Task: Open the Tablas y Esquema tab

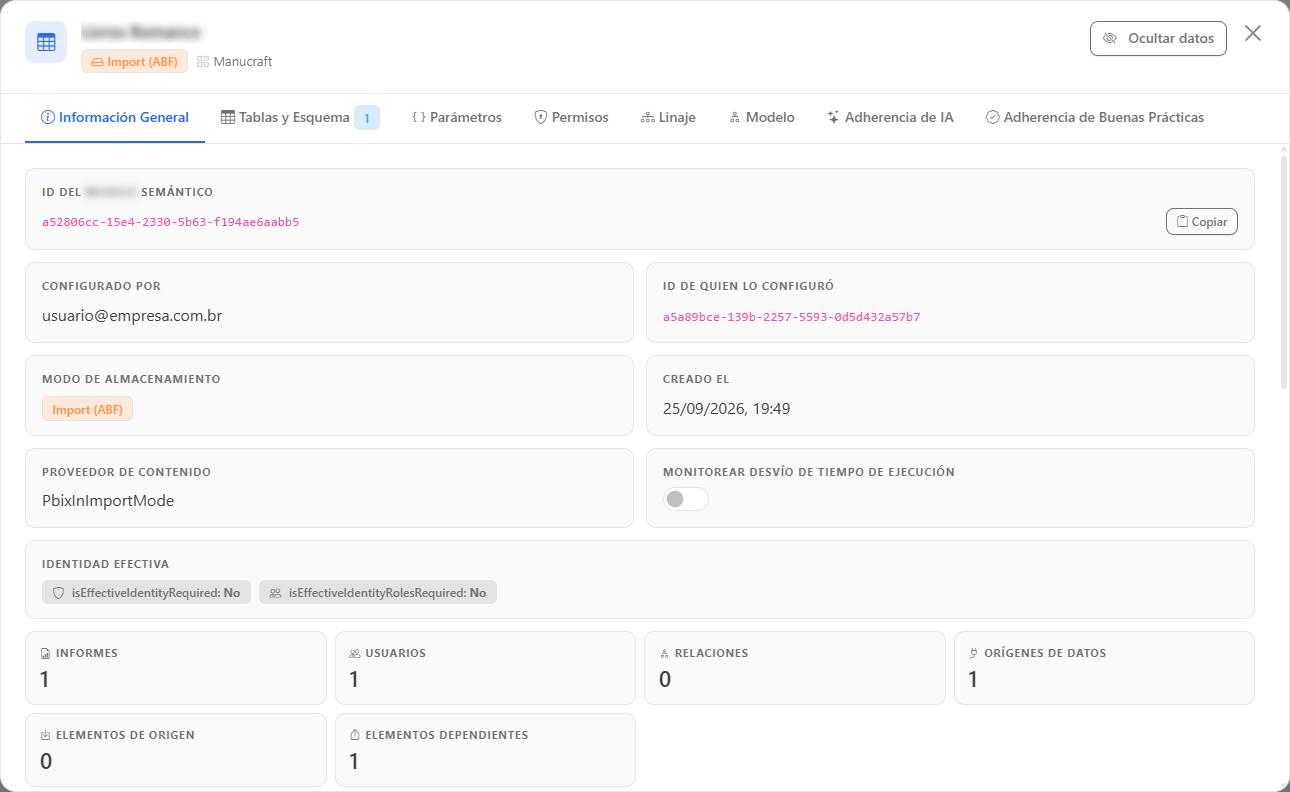Action: [x=300, y=118]
